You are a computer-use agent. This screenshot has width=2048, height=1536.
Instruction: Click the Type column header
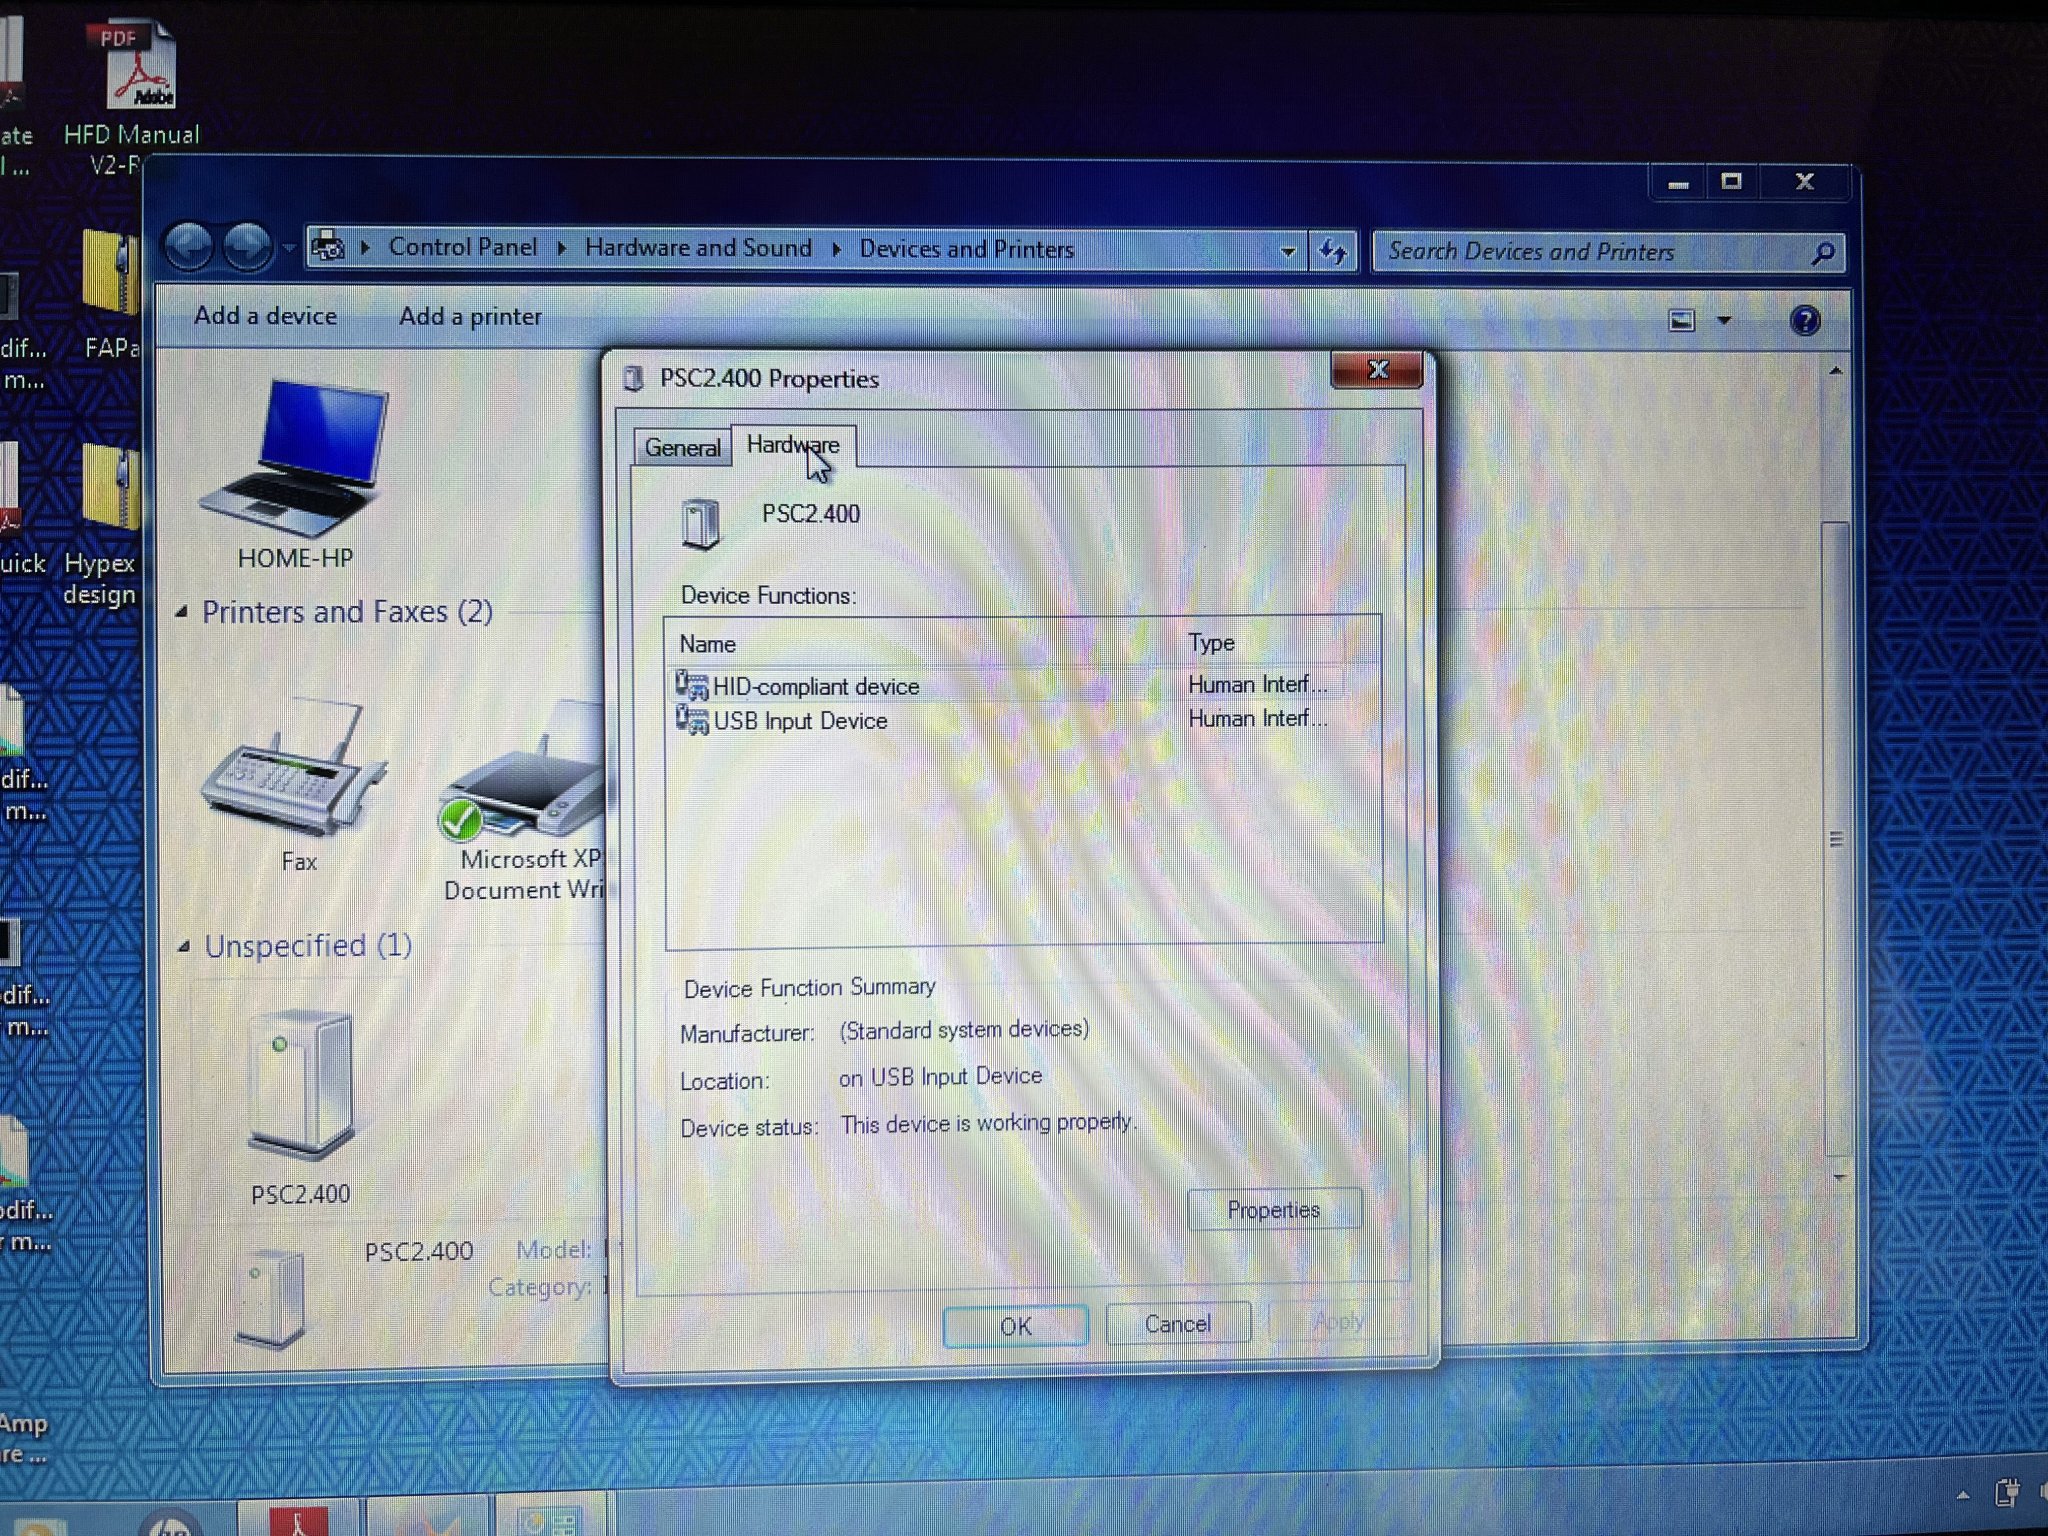point(1211,643)
